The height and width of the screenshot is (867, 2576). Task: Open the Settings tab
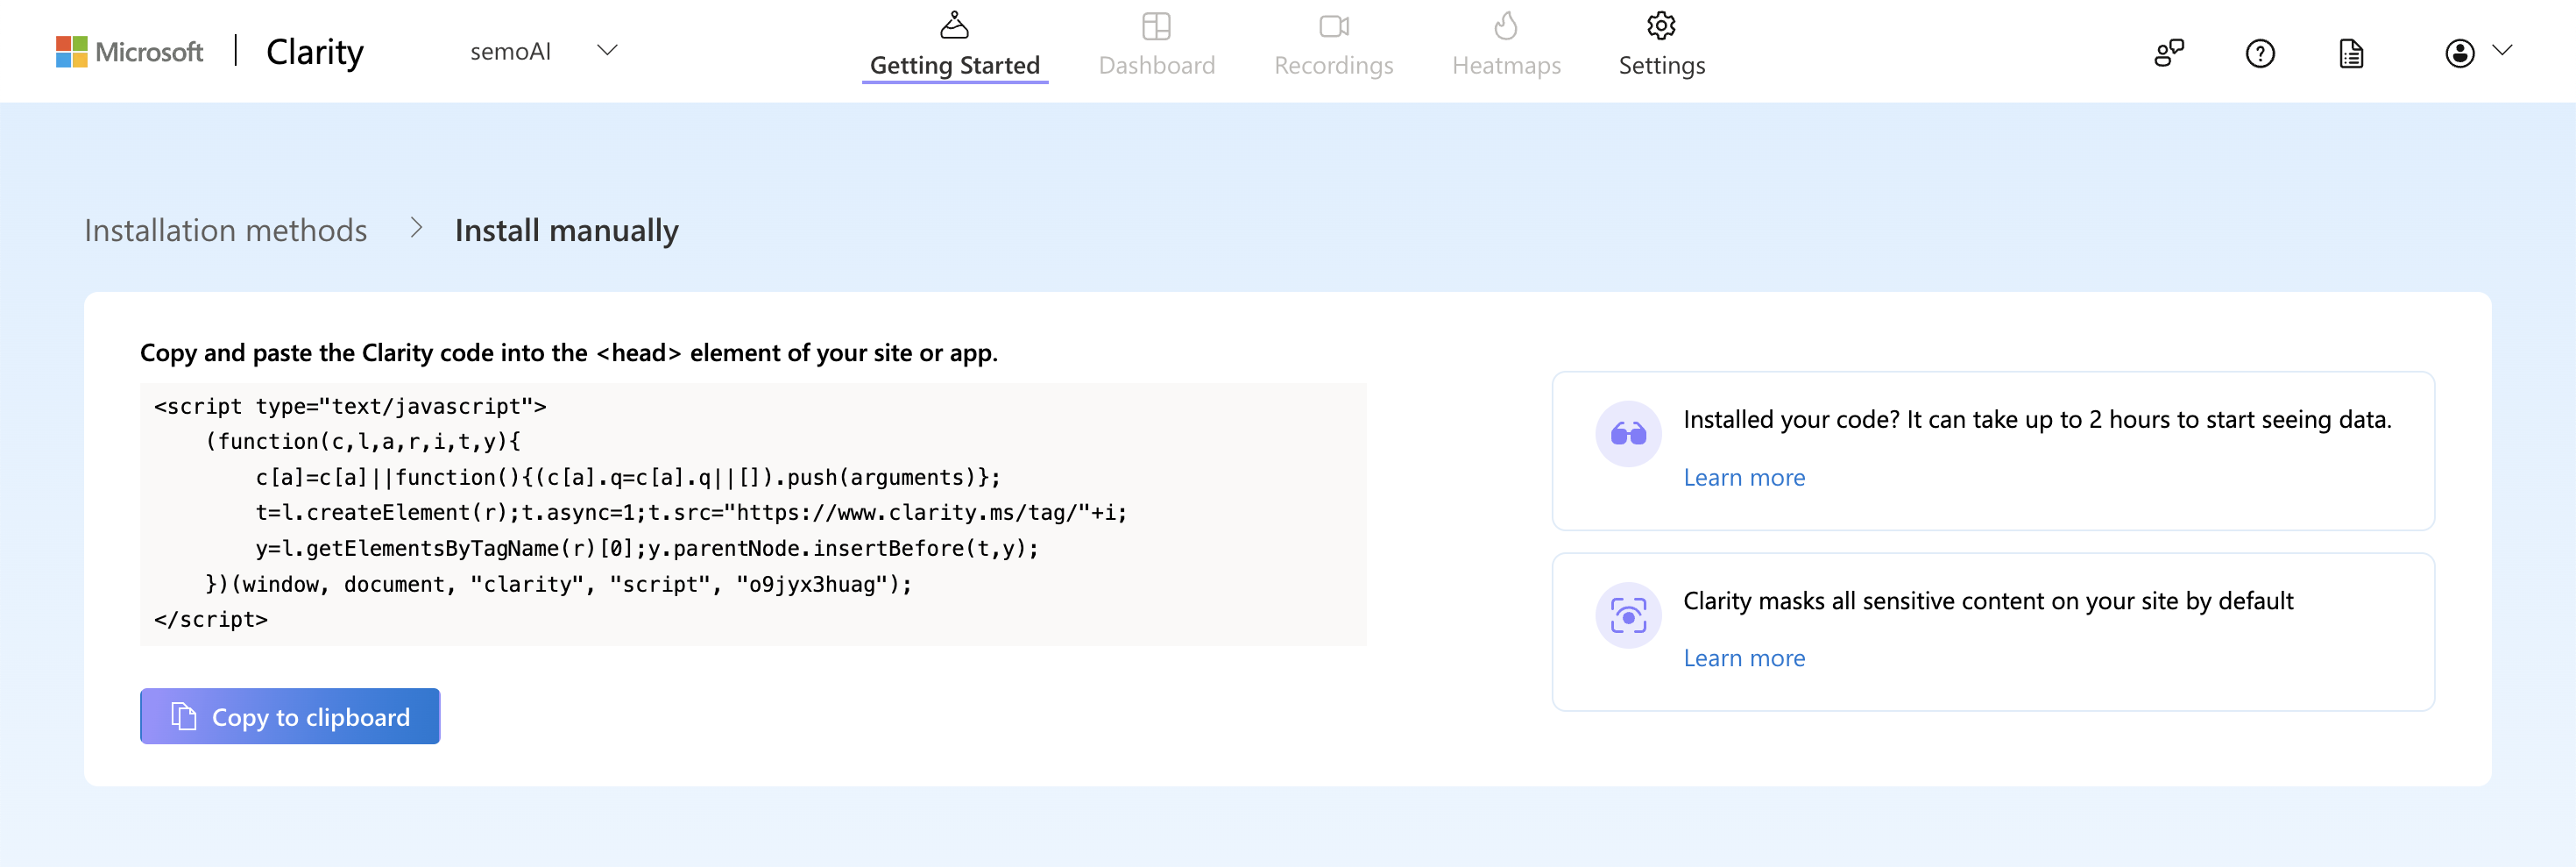1661,46
